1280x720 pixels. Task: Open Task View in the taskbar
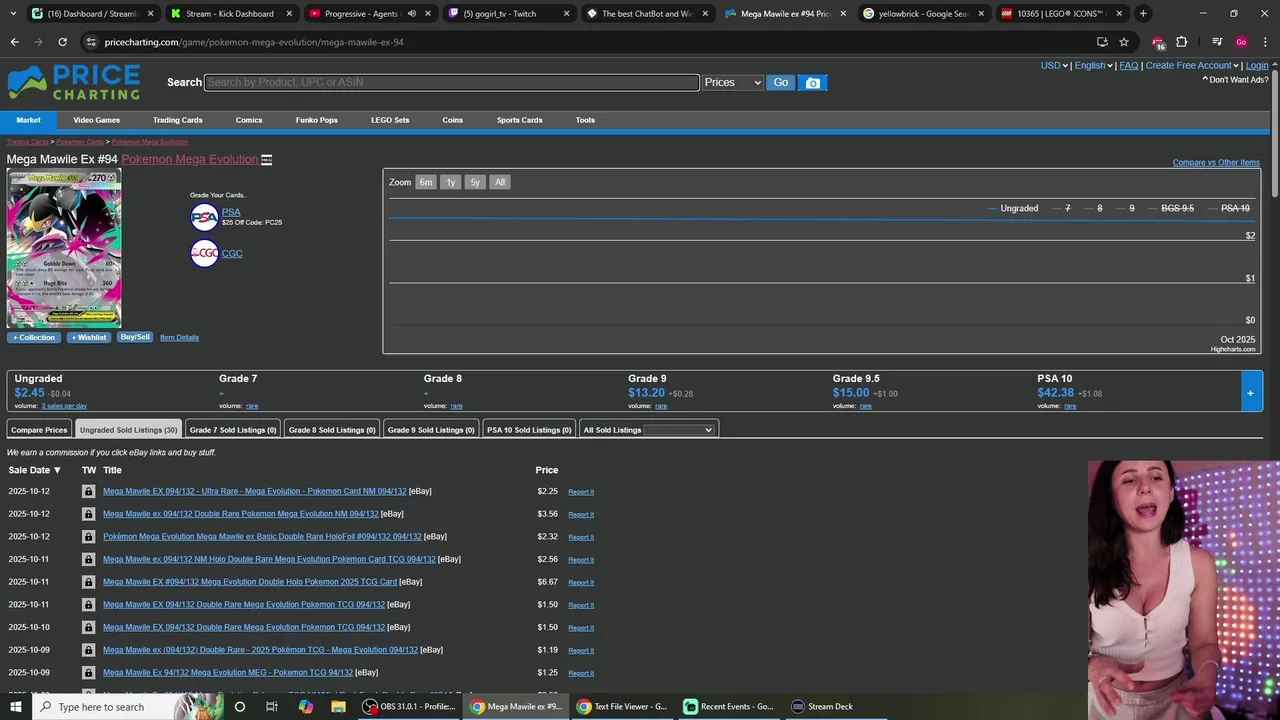(x=272, y=707)
